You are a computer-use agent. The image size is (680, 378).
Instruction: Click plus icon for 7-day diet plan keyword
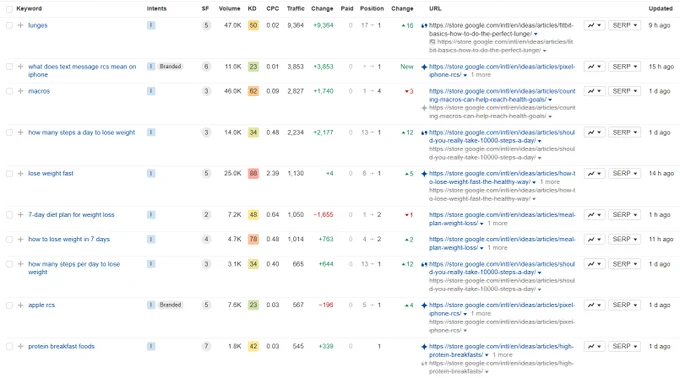20,215
